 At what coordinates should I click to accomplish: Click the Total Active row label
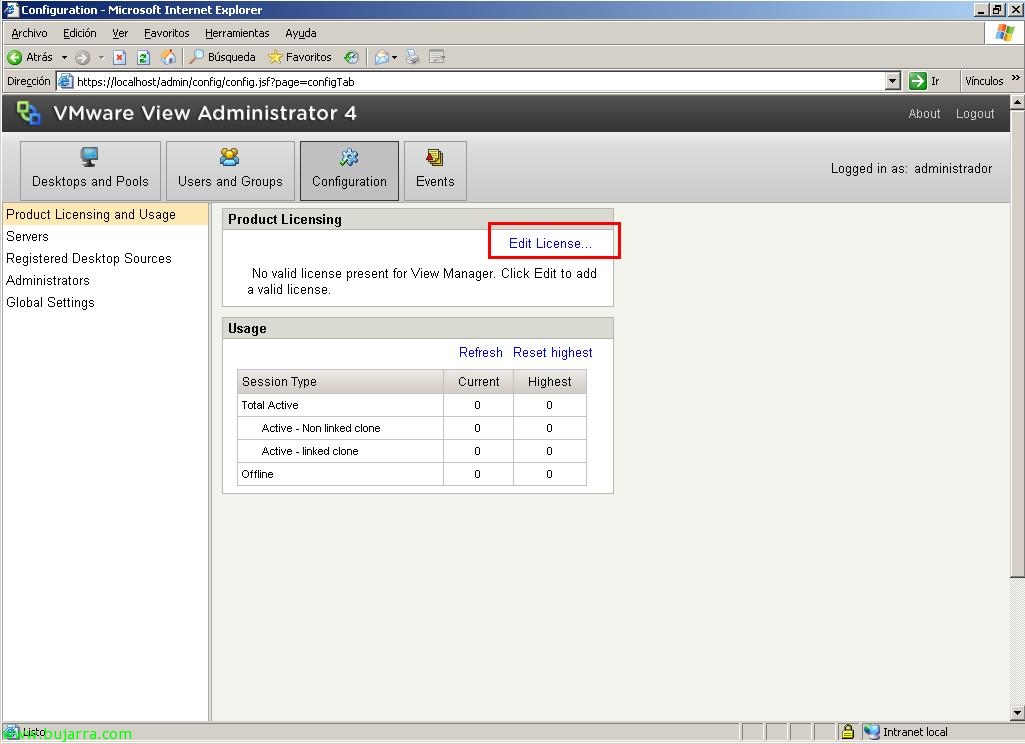coord(270,405)
